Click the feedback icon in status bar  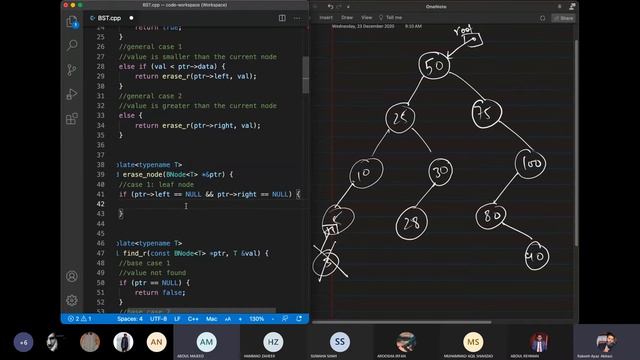coord(285,319)
